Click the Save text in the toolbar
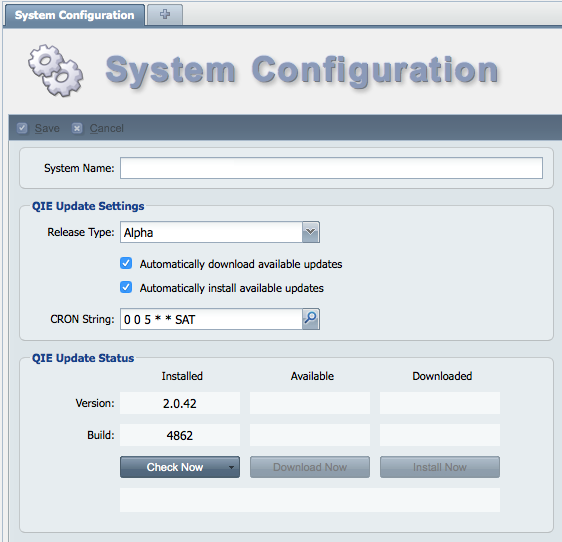This screenshot has width=562, height=542. tap(47, 128)
